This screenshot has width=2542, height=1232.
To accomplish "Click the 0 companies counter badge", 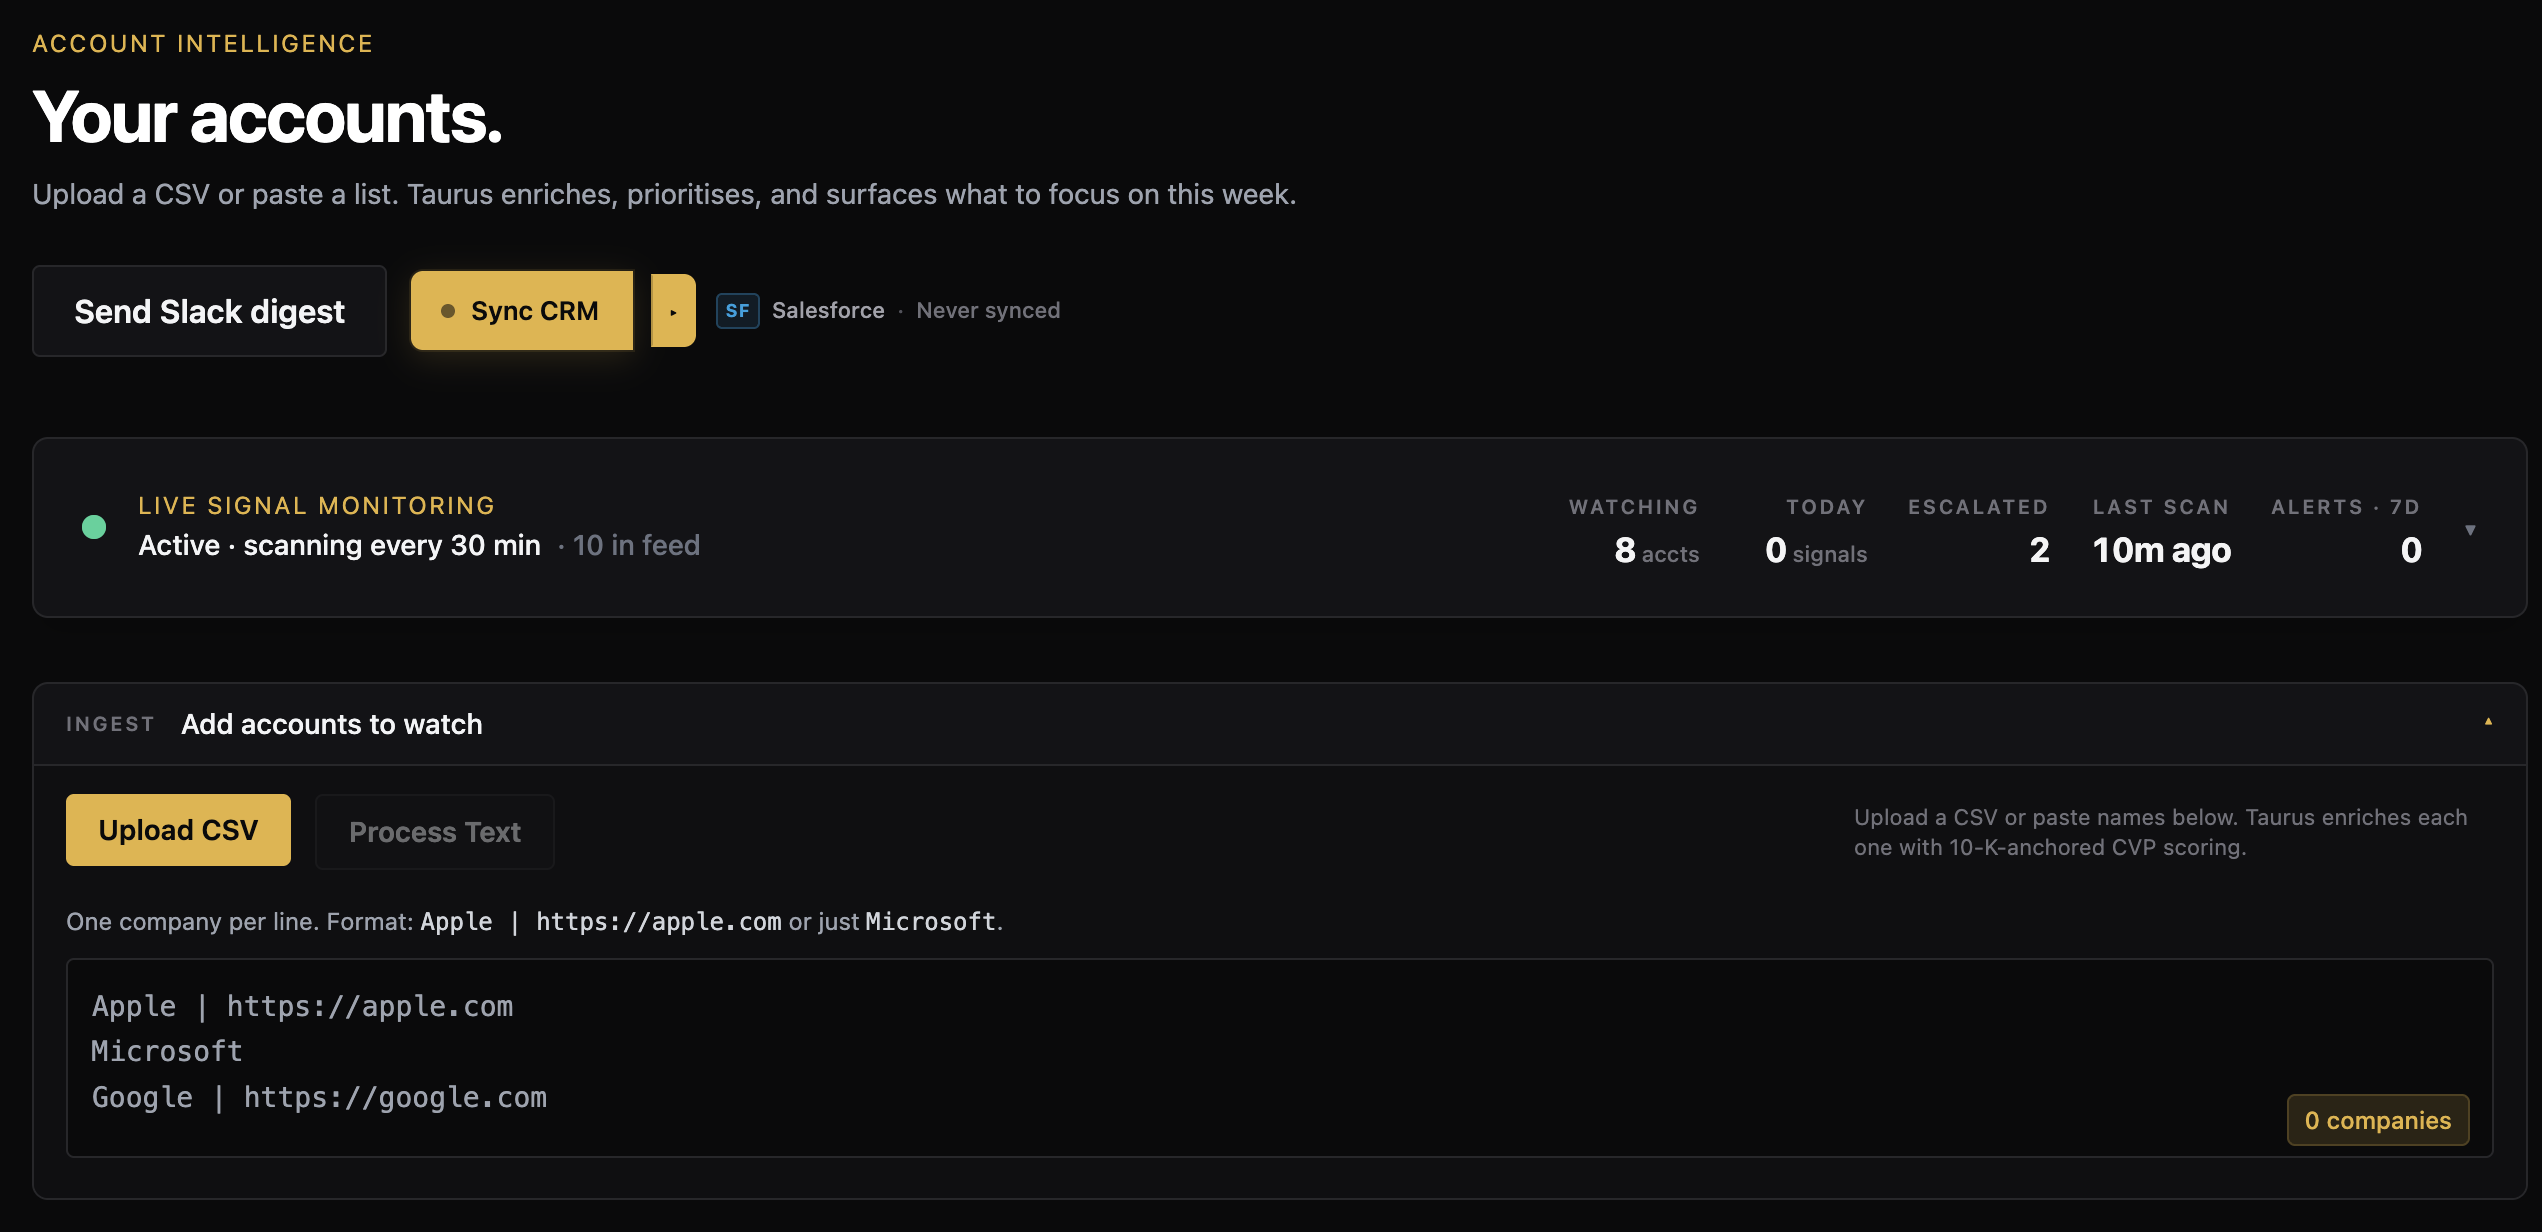I will point(2378,1120).
